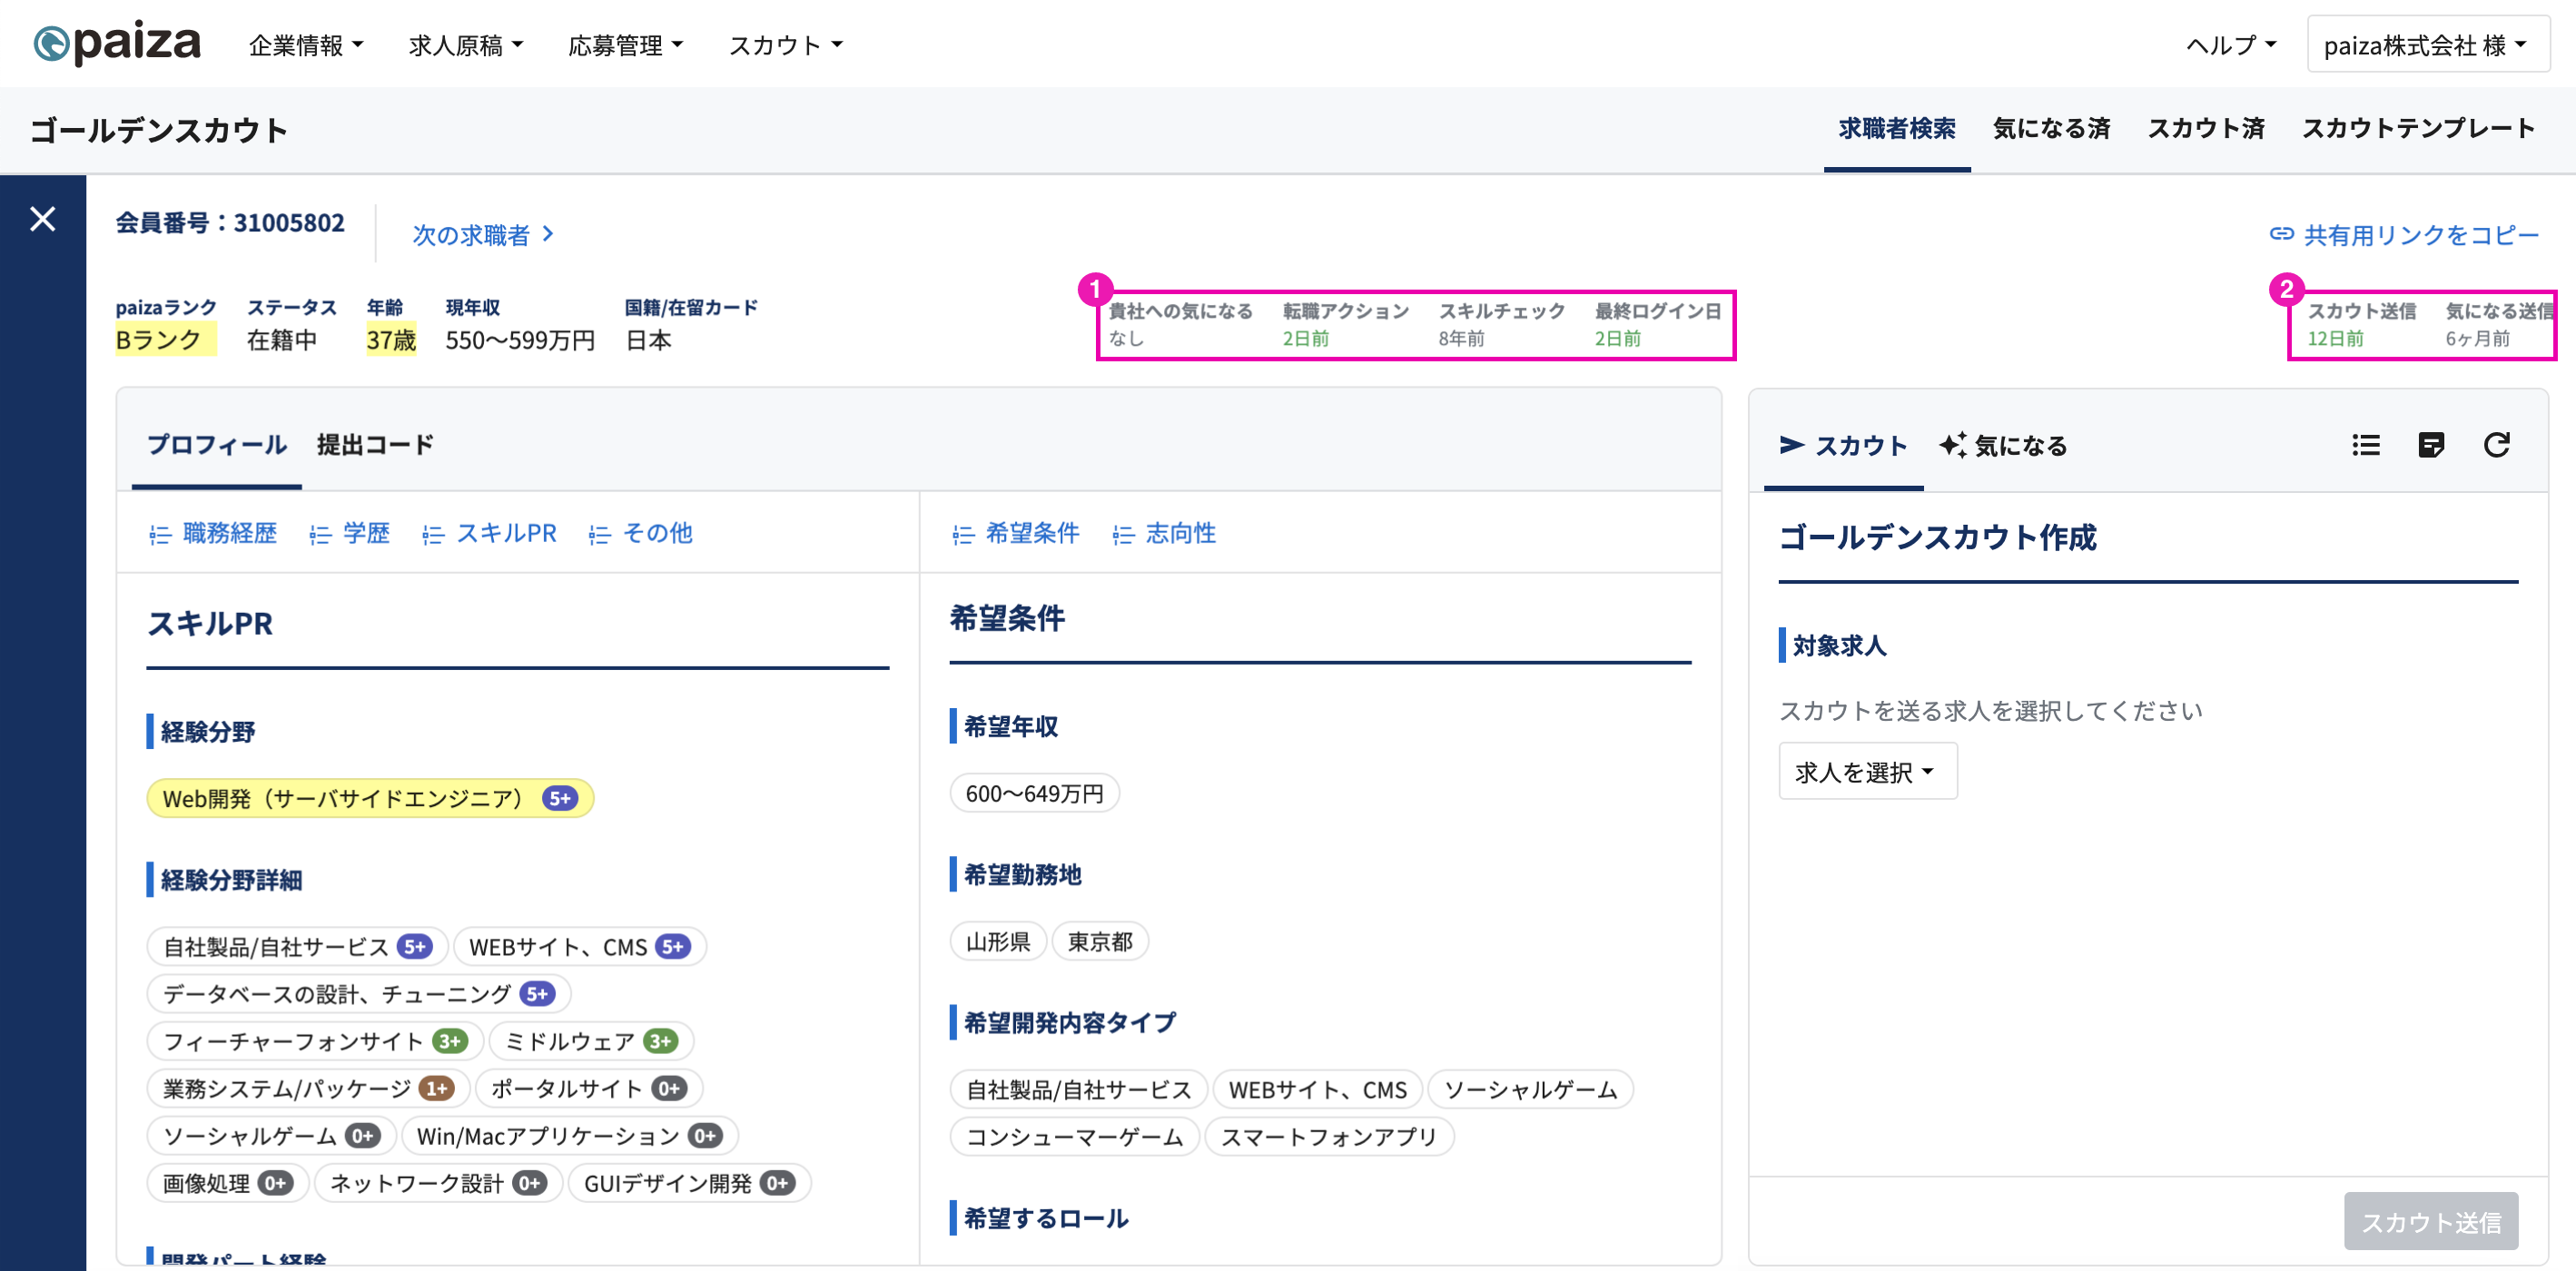This screenshot has width=2576, height=1271.
Task: Expand the スカウト menu in top navigation
Action: (786, 45)
